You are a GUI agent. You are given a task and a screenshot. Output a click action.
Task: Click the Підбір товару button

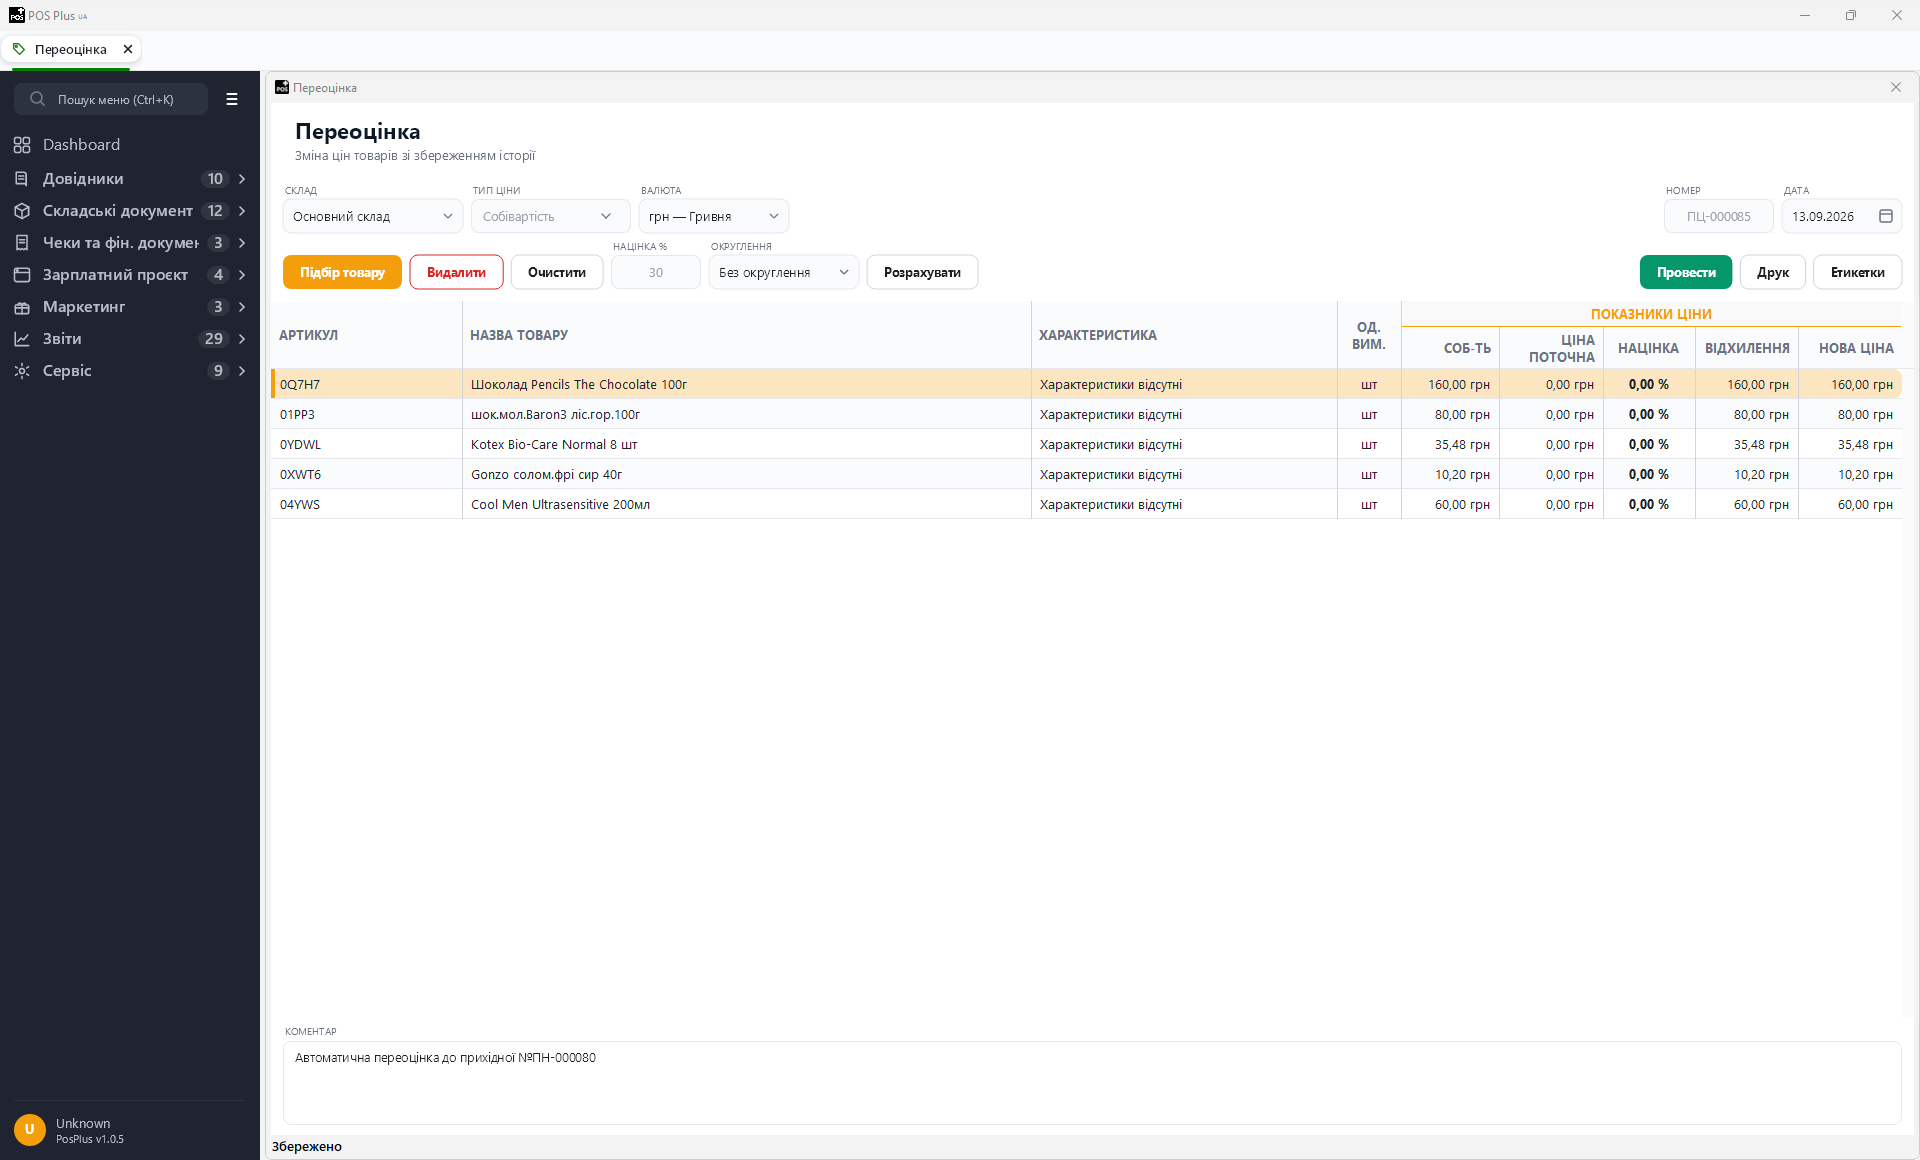[342, 272]
